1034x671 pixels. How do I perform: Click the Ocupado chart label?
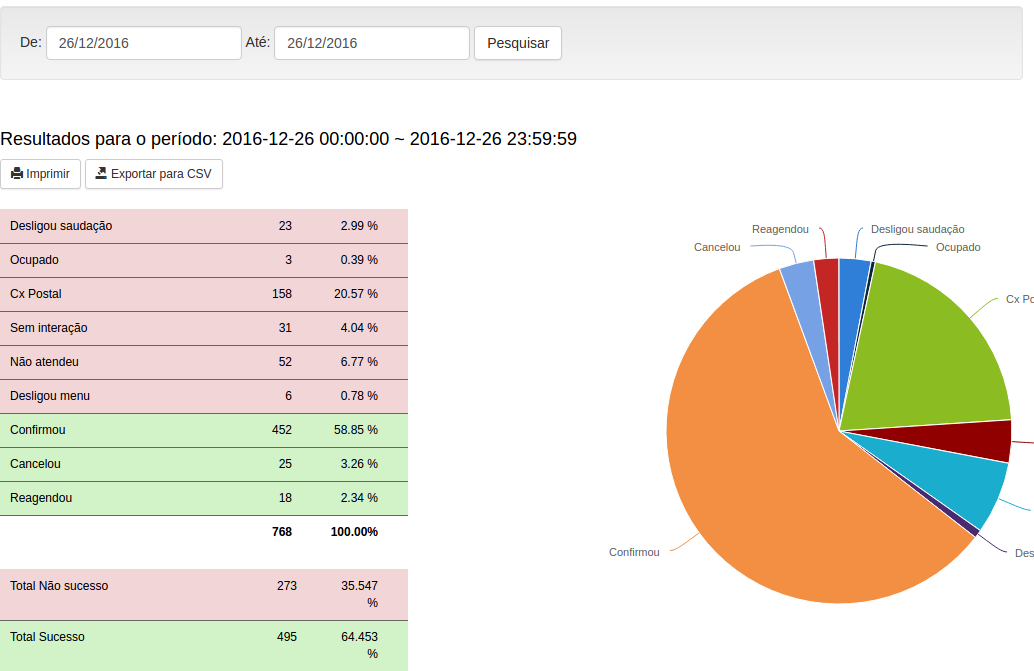(x=957, y=247)
